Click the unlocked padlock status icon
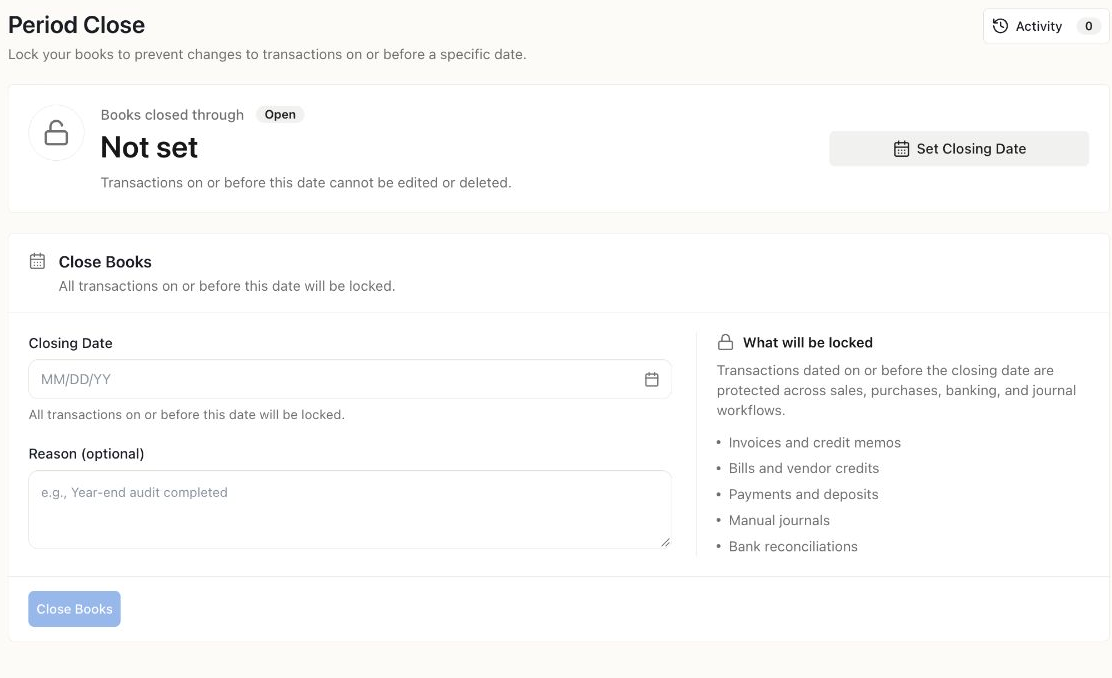The image size is (1112, 678). point(56,133)
